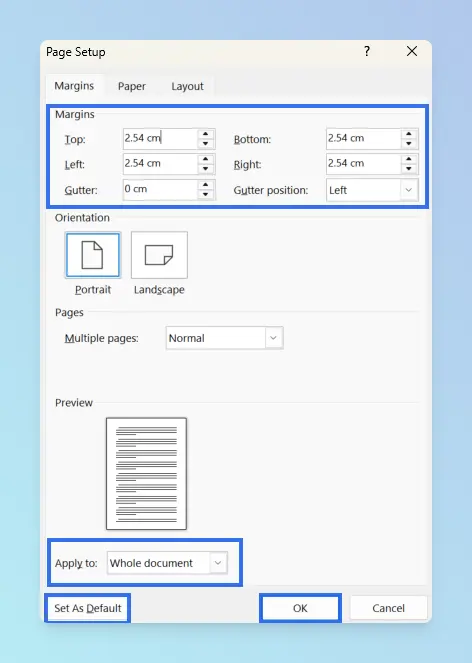Image resolution: width=472 pixels, height=663 pixels.
Task: Decrease the Top margin value
Action: point(206,144)
